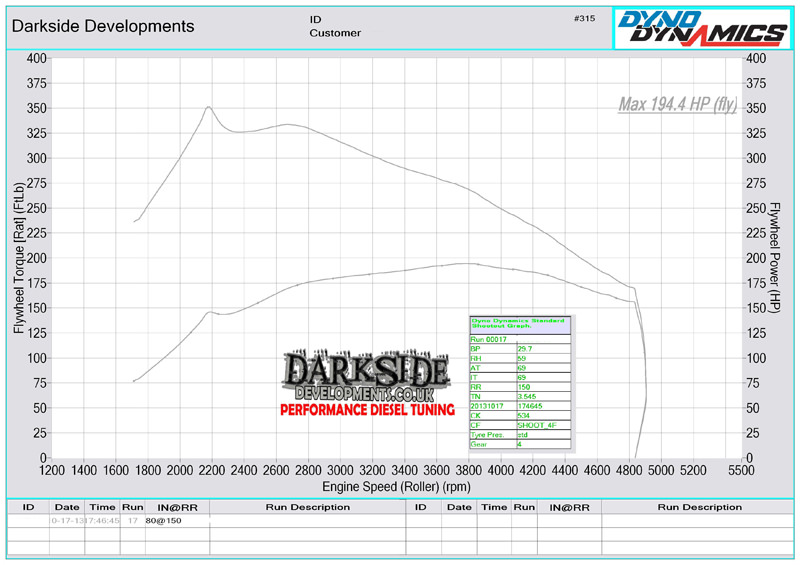
Task: Click the 3000 rpm tick label
Action: coord(340,470)
